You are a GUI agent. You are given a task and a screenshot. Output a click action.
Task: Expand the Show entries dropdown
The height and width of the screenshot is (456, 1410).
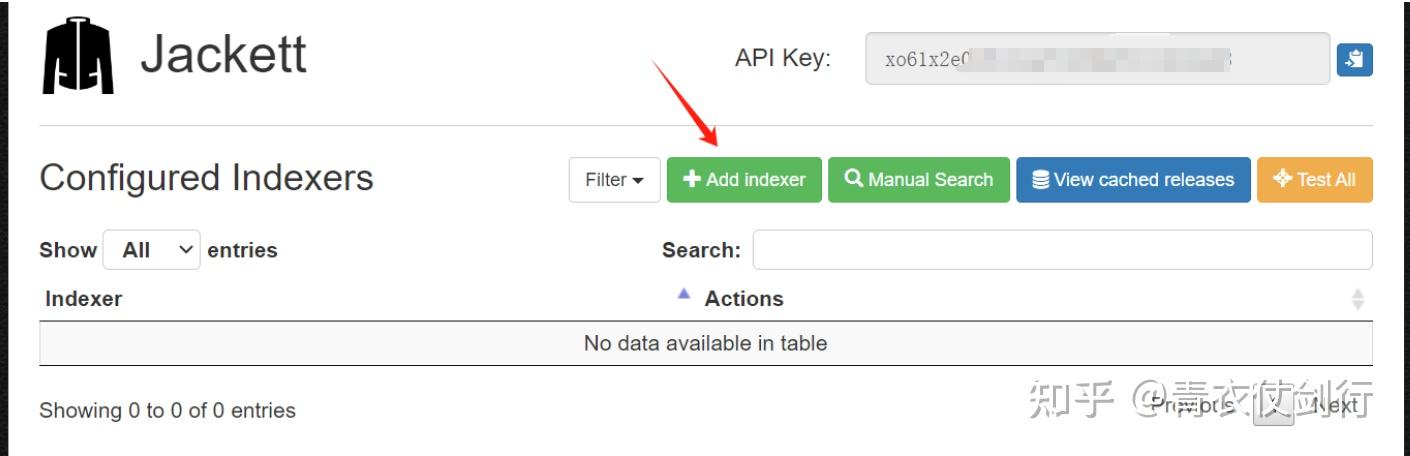(x=151, y=250)
